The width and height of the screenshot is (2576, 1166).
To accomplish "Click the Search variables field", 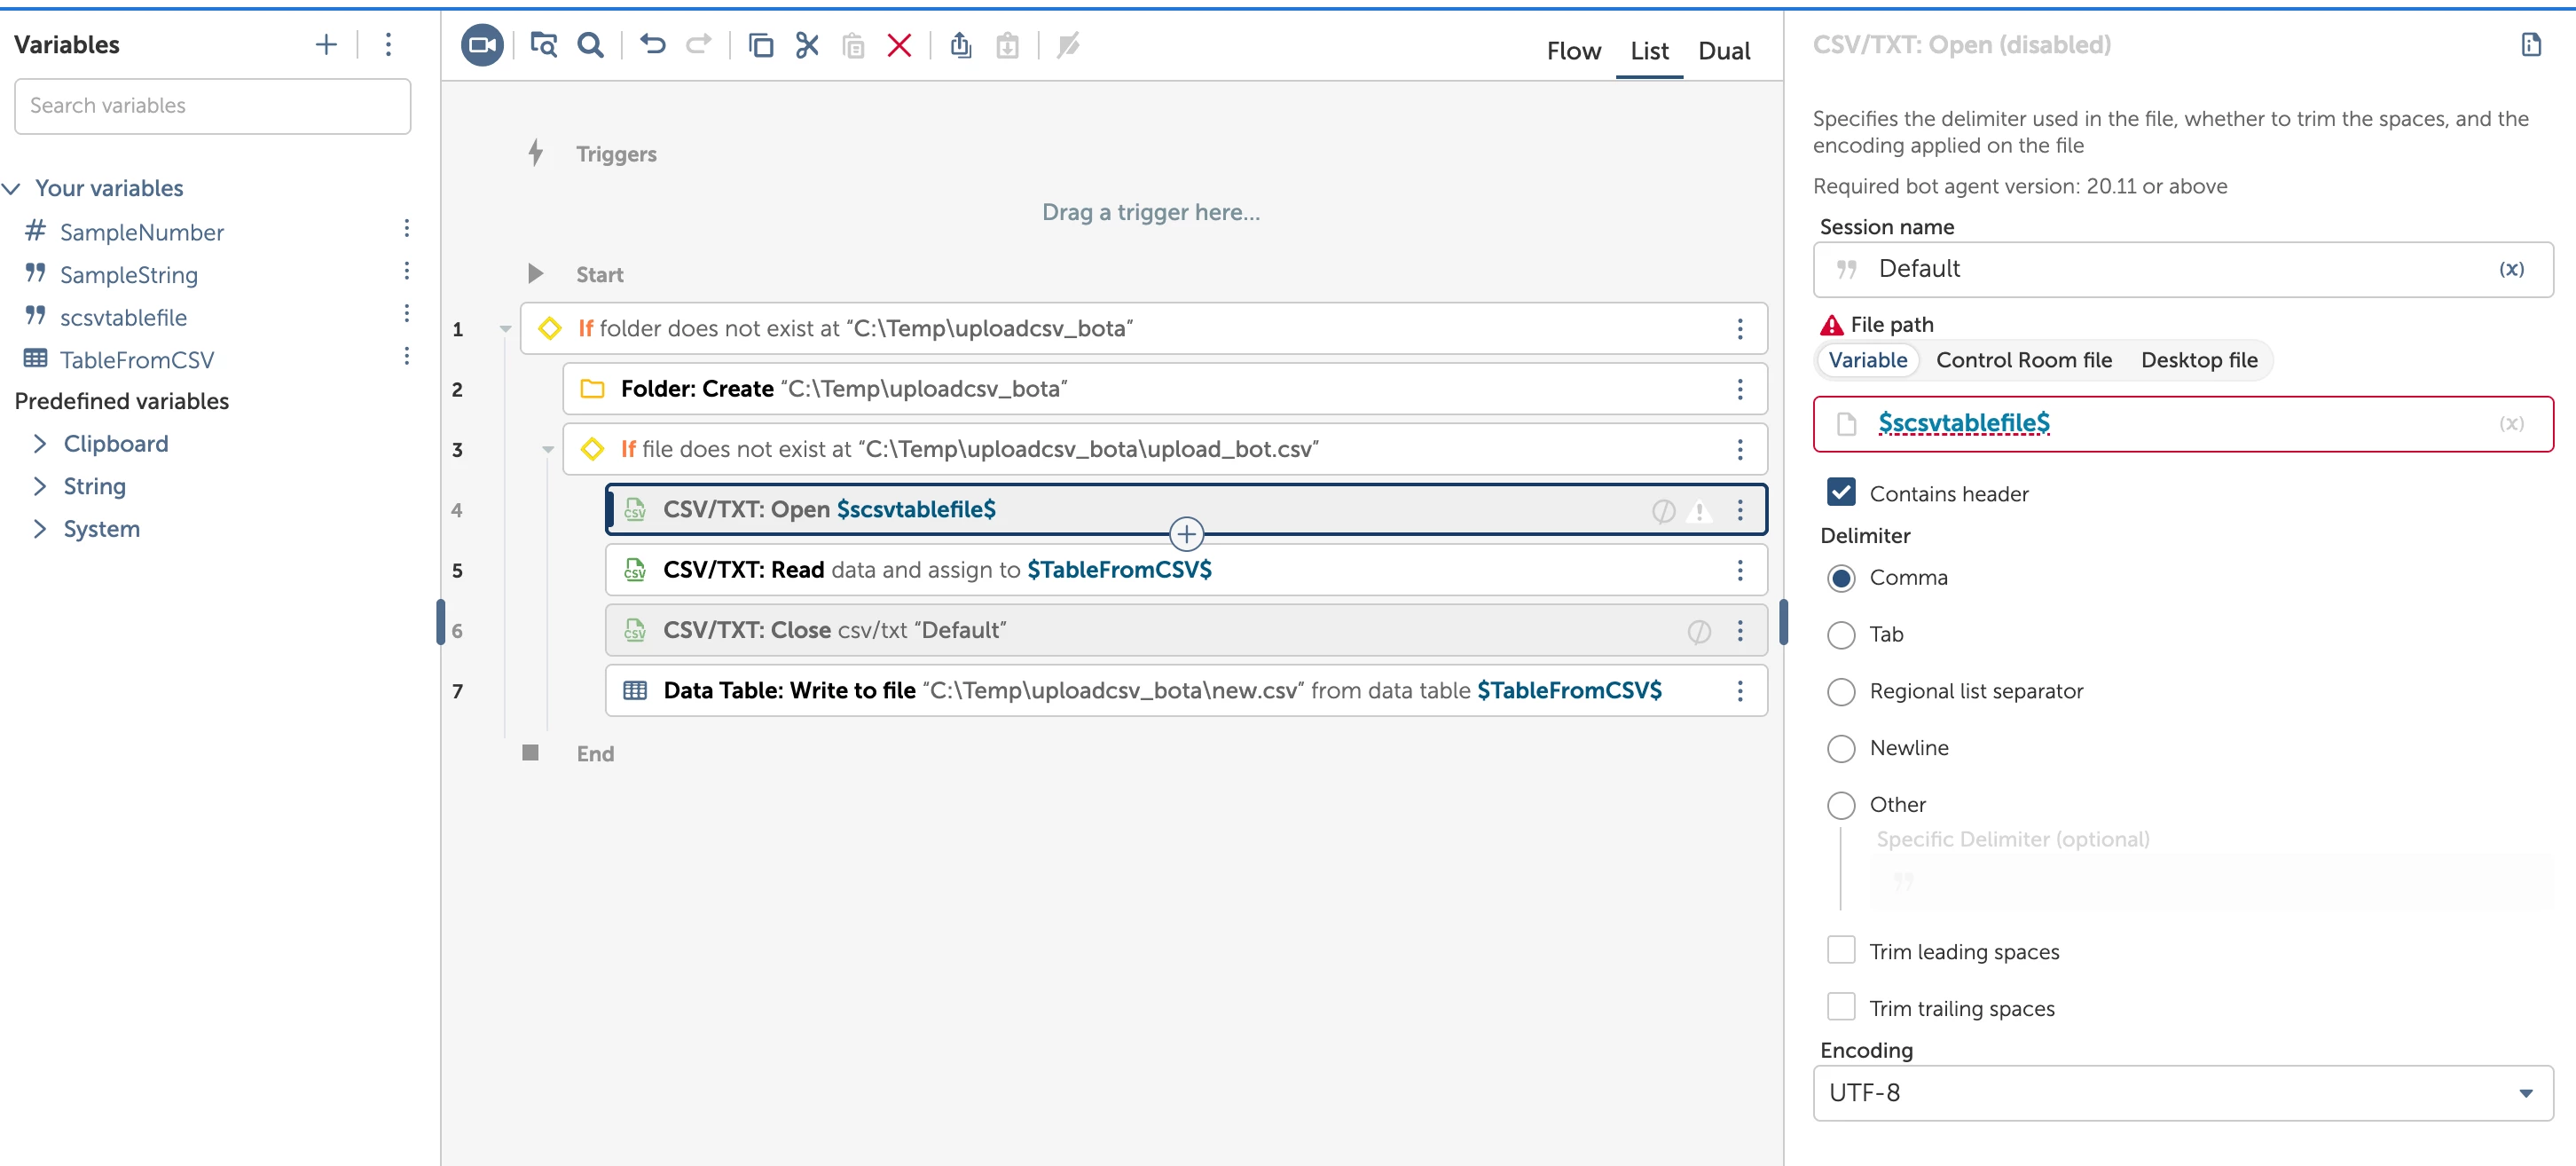I will (x=212, y=106).
